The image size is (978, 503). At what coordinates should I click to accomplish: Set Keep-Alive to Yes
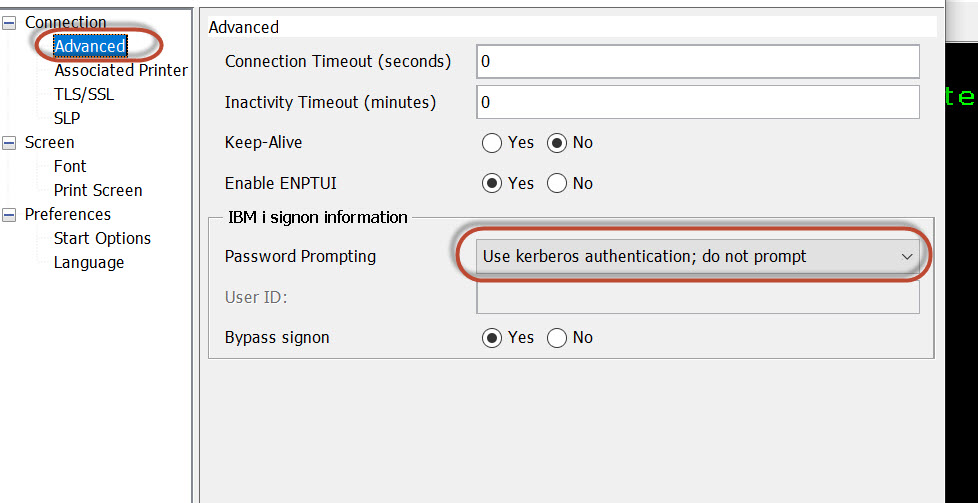coord(492,143)
